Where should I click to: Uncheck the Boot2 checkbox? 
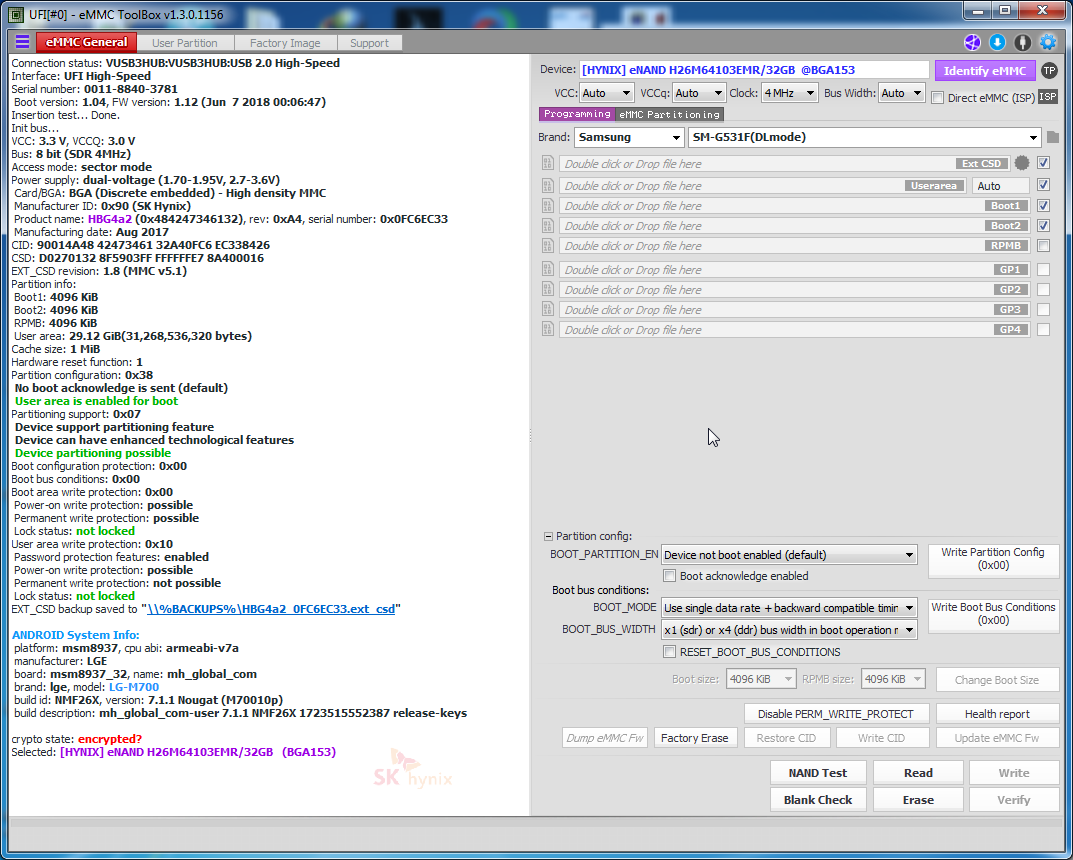tap(1043, 225)
